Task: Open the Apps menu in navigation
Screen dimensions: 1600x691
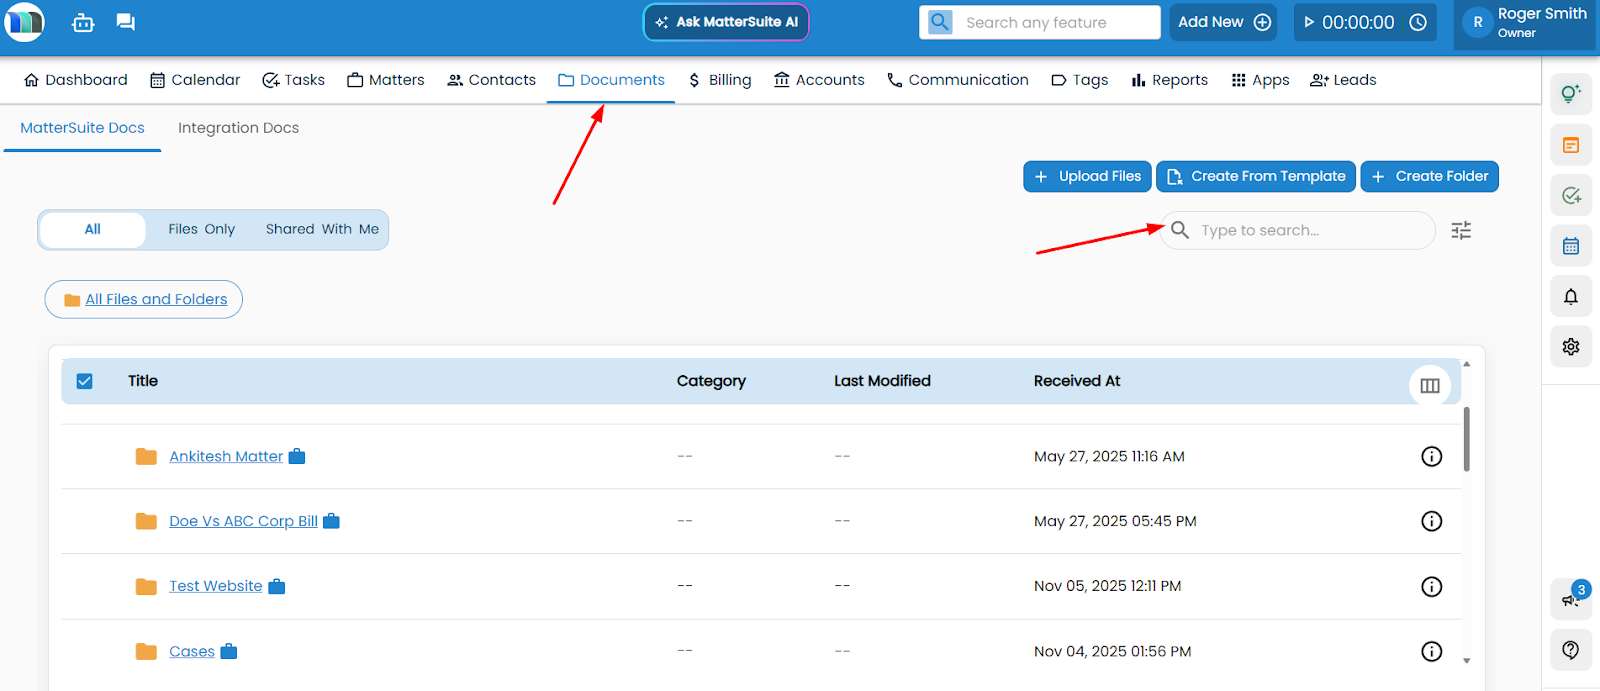Action: (x=1260, y=80)
